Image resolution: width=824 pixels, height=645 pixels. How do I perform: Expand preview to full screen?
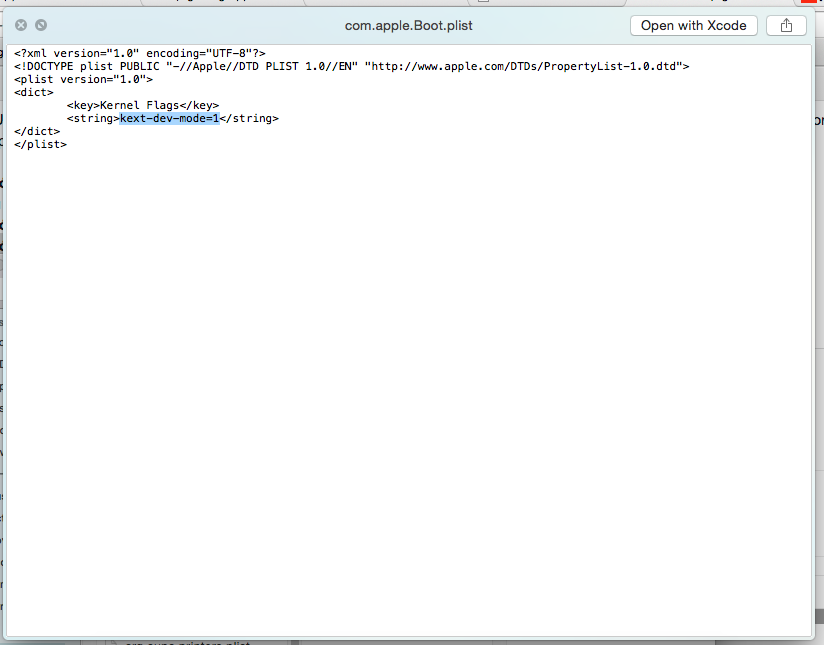point(41,25)
